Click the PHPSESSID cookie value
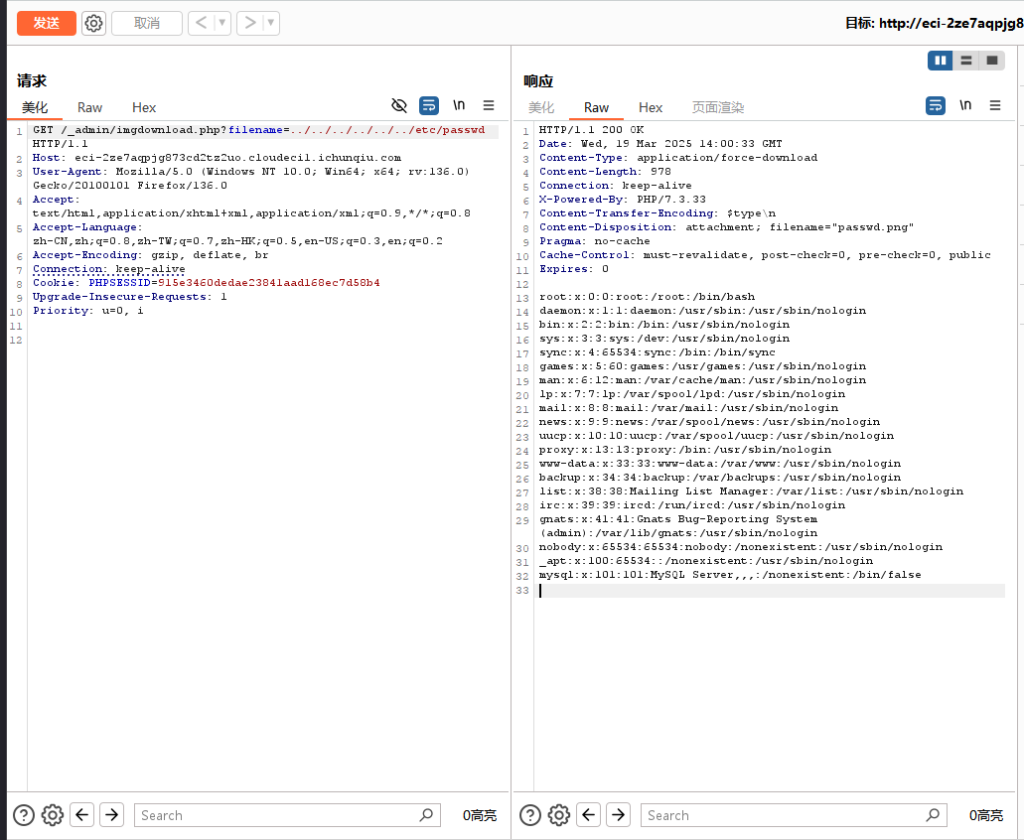Image resolution: width=1024 pixels, height=840 pixels. coord(268,283)
